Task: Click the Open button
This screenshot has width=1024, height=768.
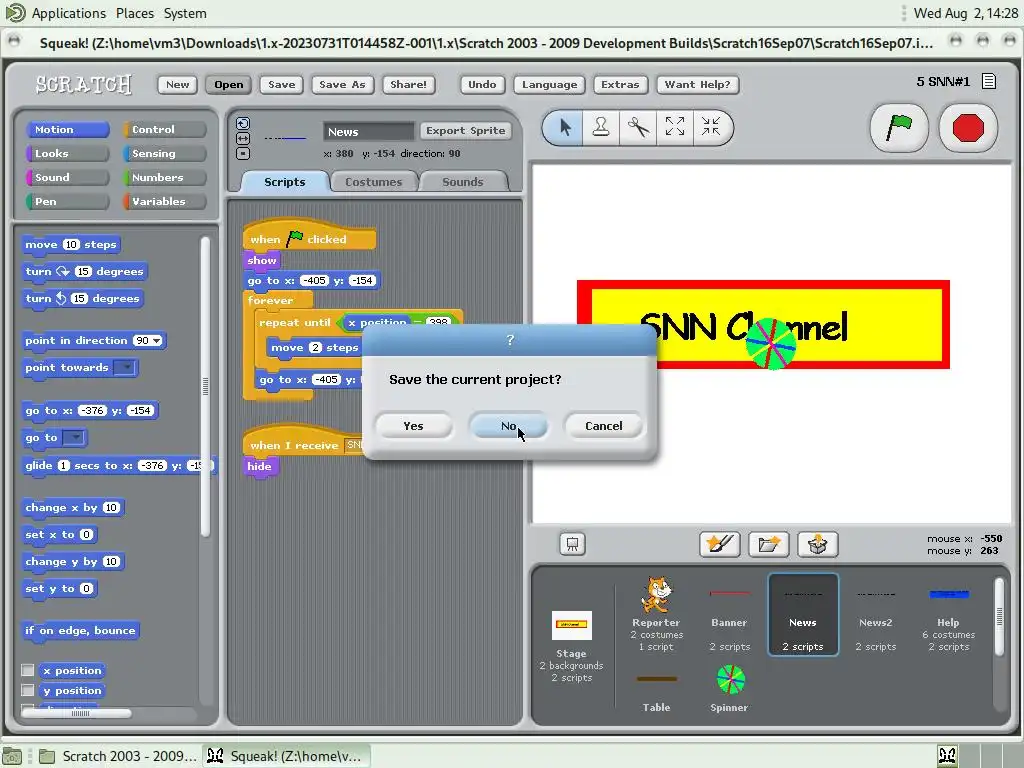Action: [229, 84]
